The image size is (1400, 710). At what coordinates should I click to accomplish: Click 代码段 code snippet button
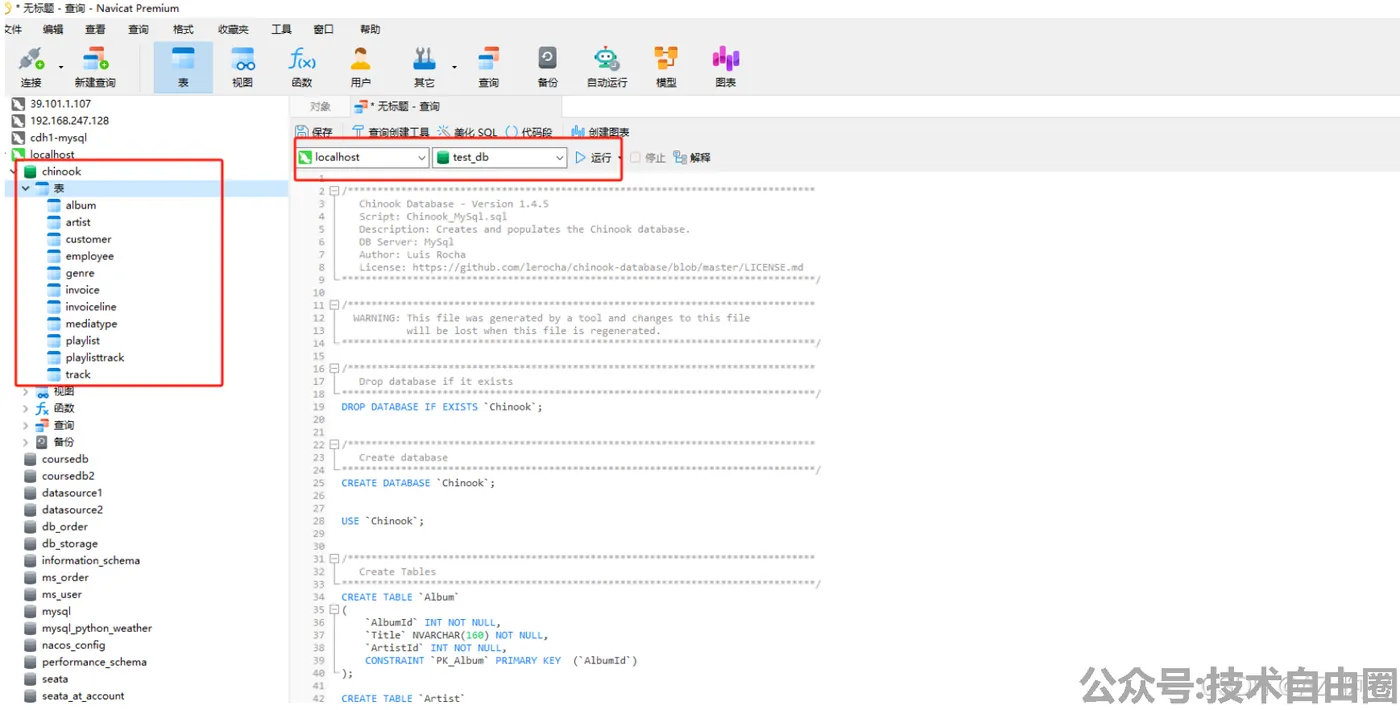[x=528, y=132]
